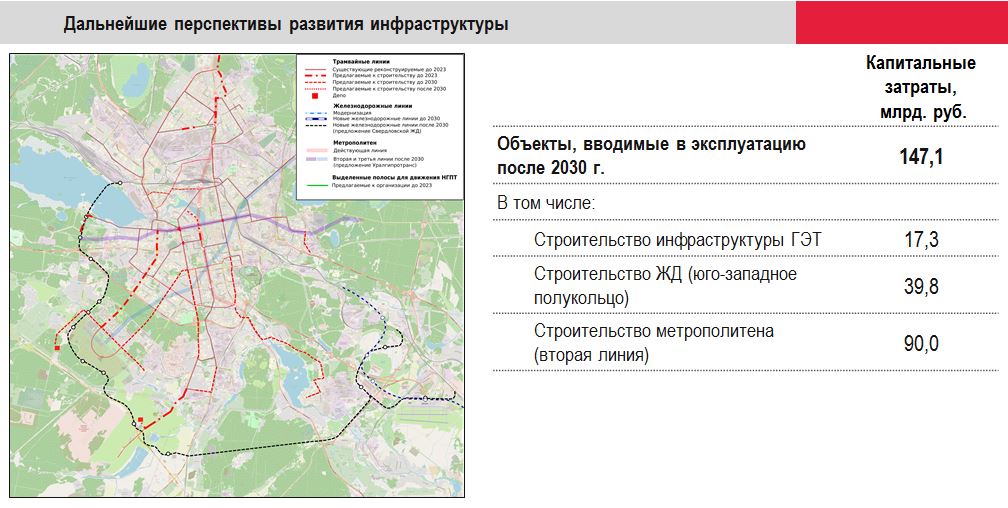
Task: Click the pink Действующая линия metro symbol
Action: pyautogui.click(x=317, y=150)
